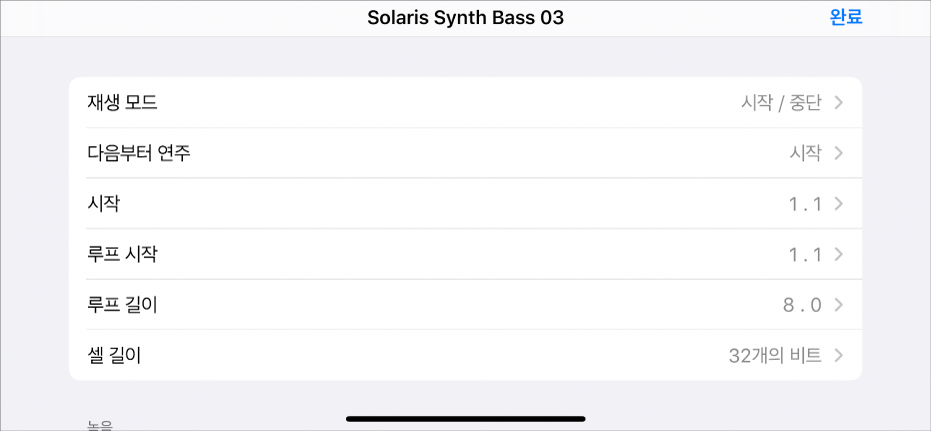Tap the 1.1 value for 루프 시작
The height and width of the screenshot is (431, 931).
pos(804,254)
